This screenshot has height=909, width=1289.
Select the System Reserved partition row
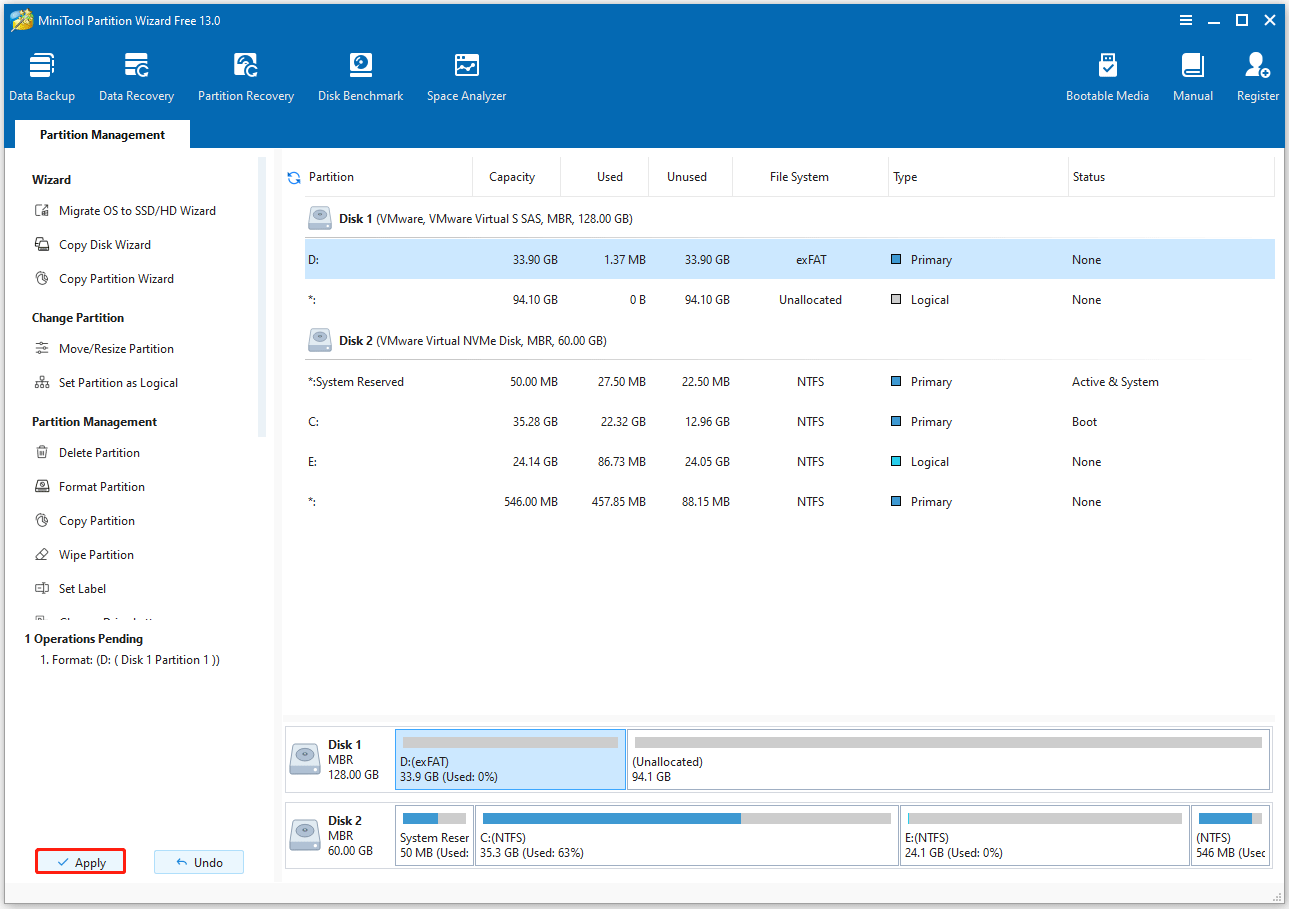point(500,381)
